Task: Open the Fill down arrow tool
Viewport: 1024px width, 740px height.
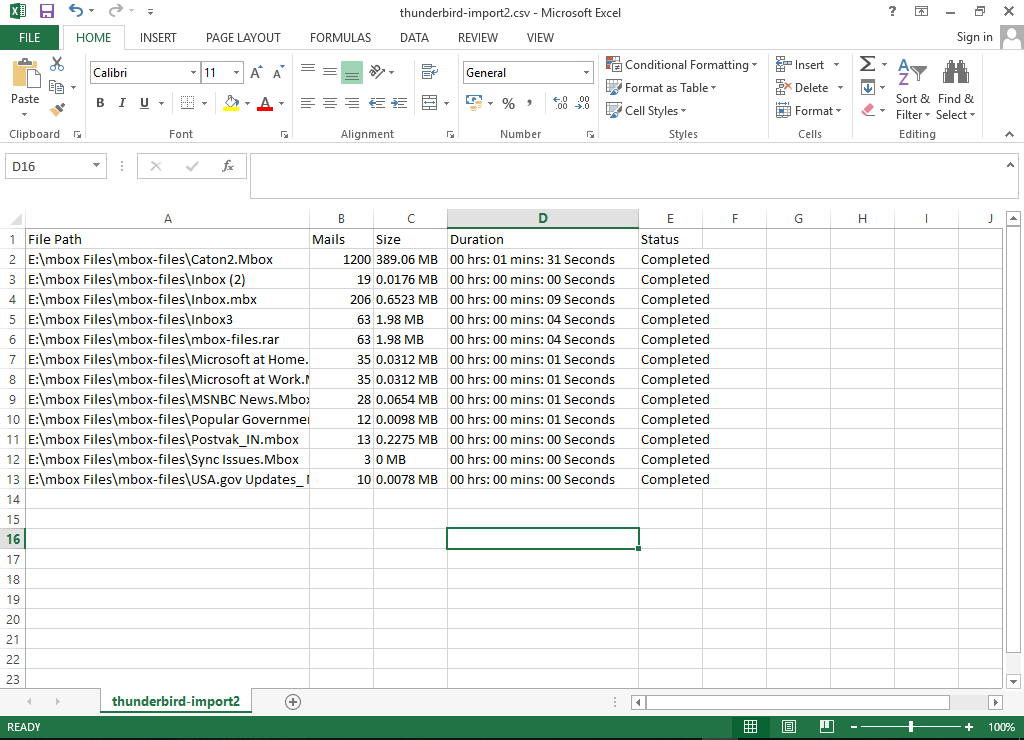Action: 868,88
